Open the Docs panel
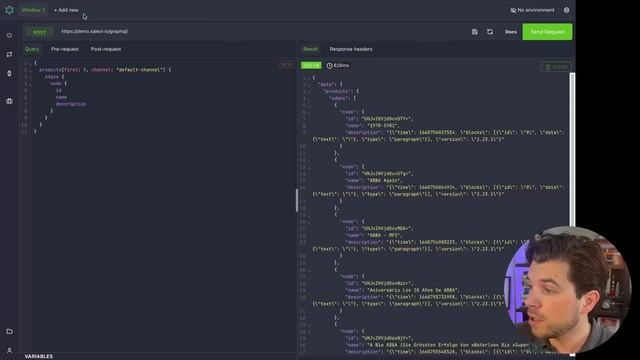Image resolution: width=640 pixels, height=360 pixels. [511, 32]
